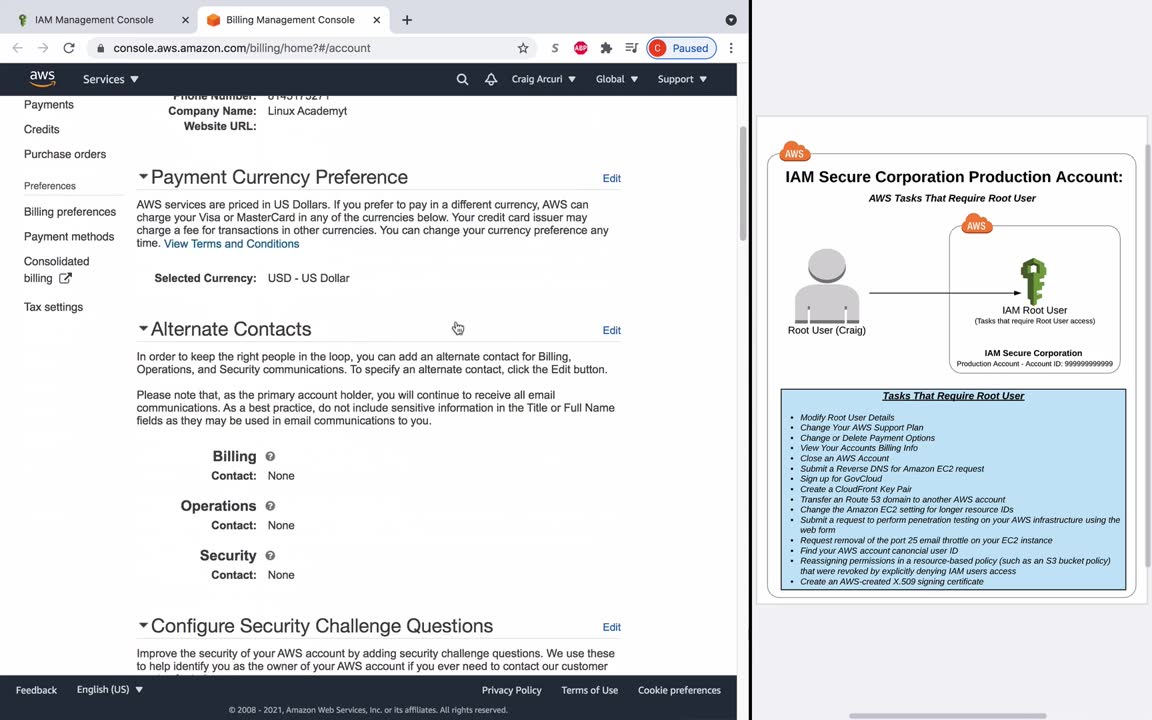This screenshot has height=720, width=1152.
Task: Open Payment methods in the sidebar
Action: pos(69,237)
